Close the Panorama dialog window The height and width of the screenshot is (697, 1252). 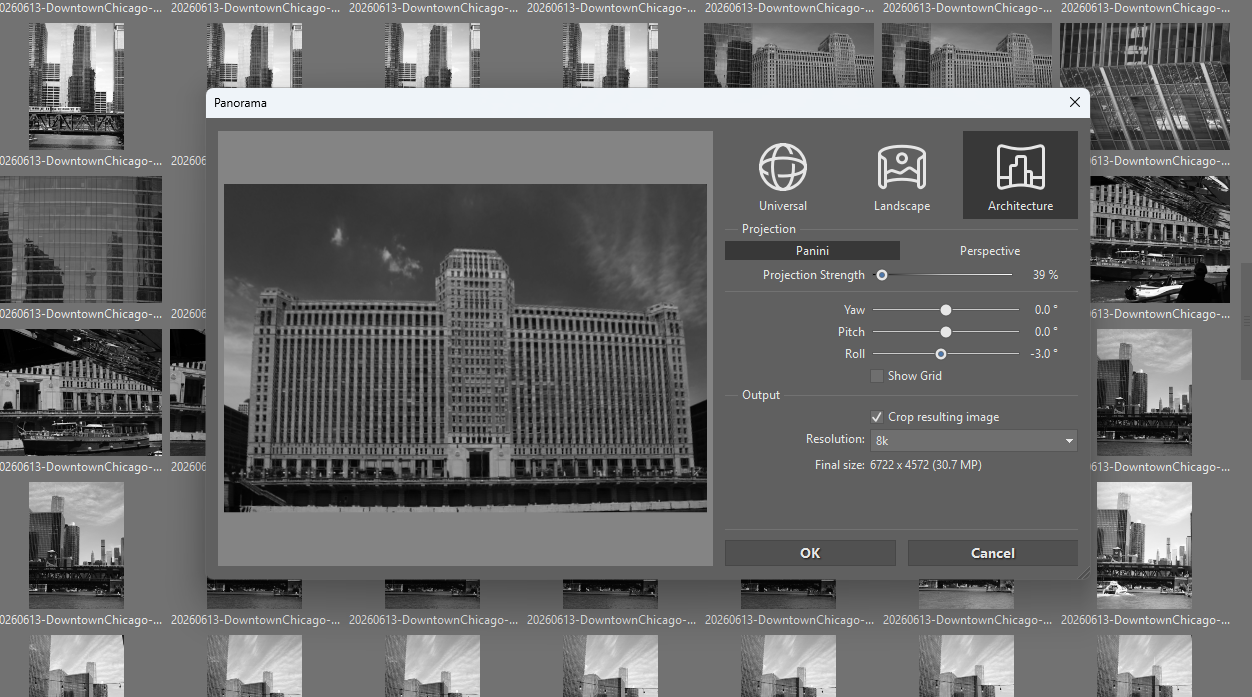[1075, 102]
